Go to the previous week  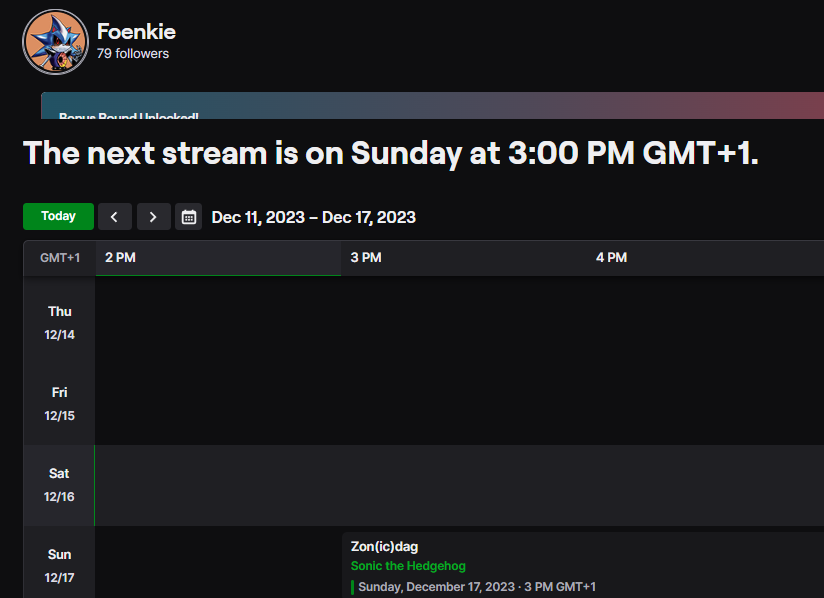(x=115, y=217)
